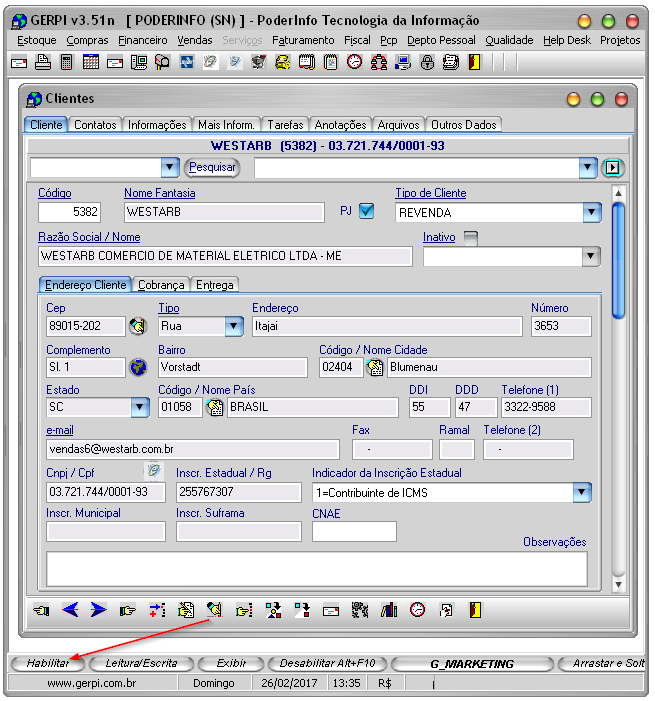Open the calendar grid icon in main toolbar
Image resolution: width=655 pixels, height=701 pixels.
91,62
